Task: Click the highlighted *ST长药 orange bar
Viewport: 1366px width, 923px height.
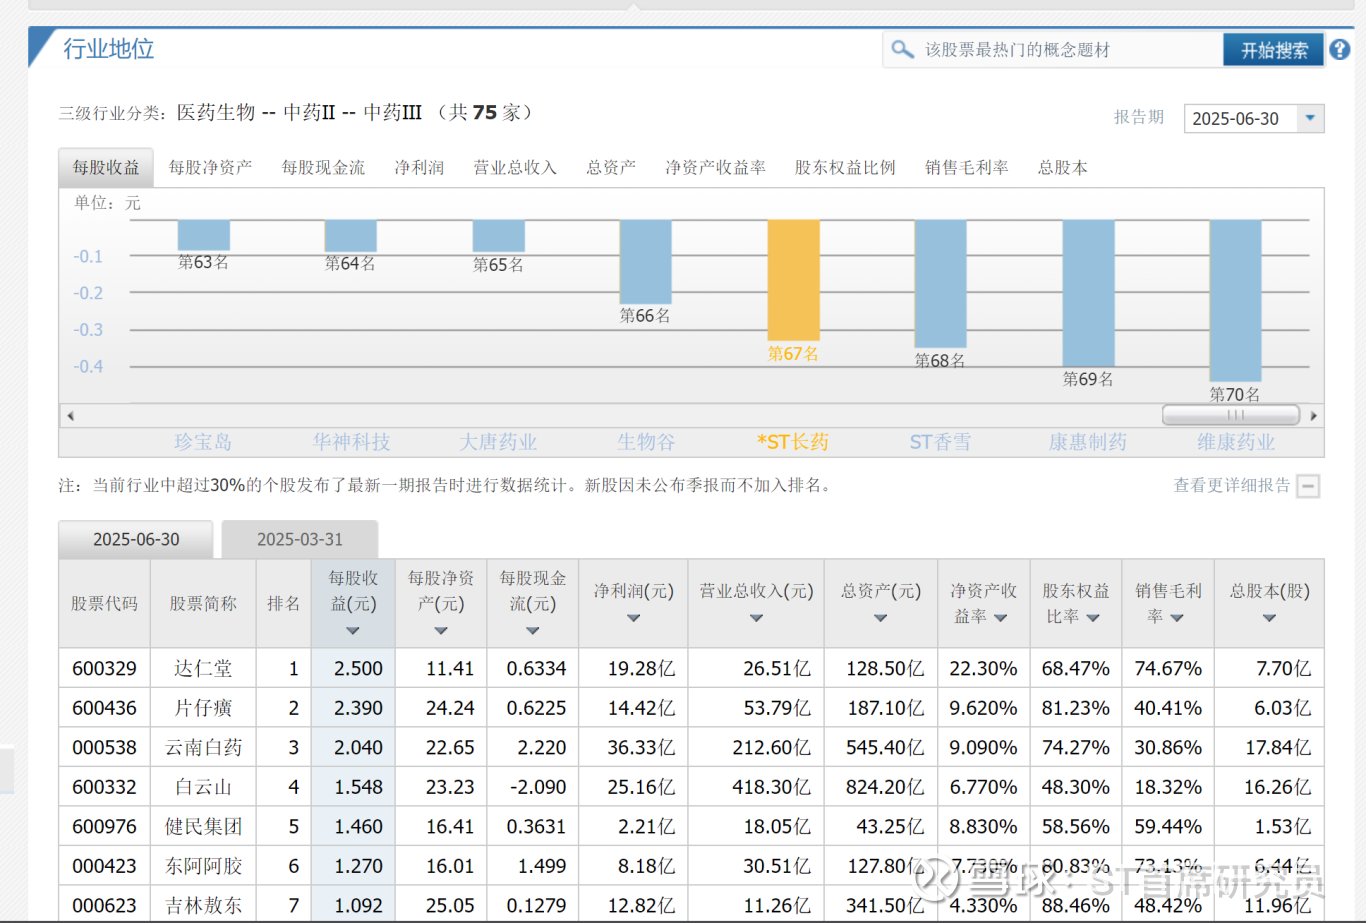Action: (x=793, y=280)
